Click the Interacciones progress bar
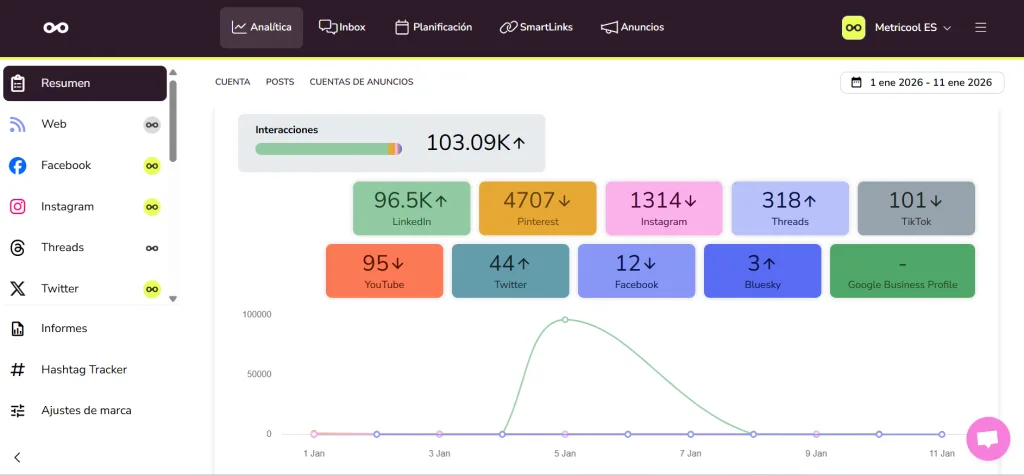Viewport: 1024px width, 475px height. [328, 149]
